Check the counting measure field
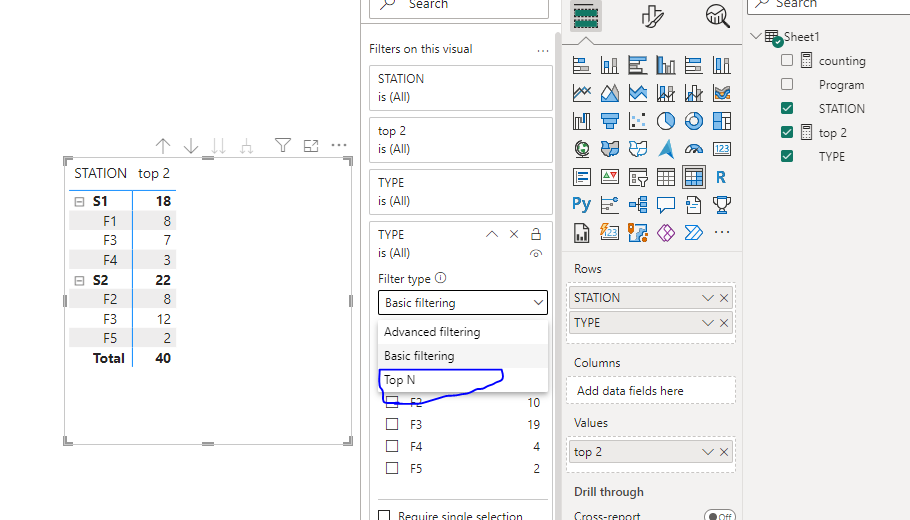 tap(787, 60)
